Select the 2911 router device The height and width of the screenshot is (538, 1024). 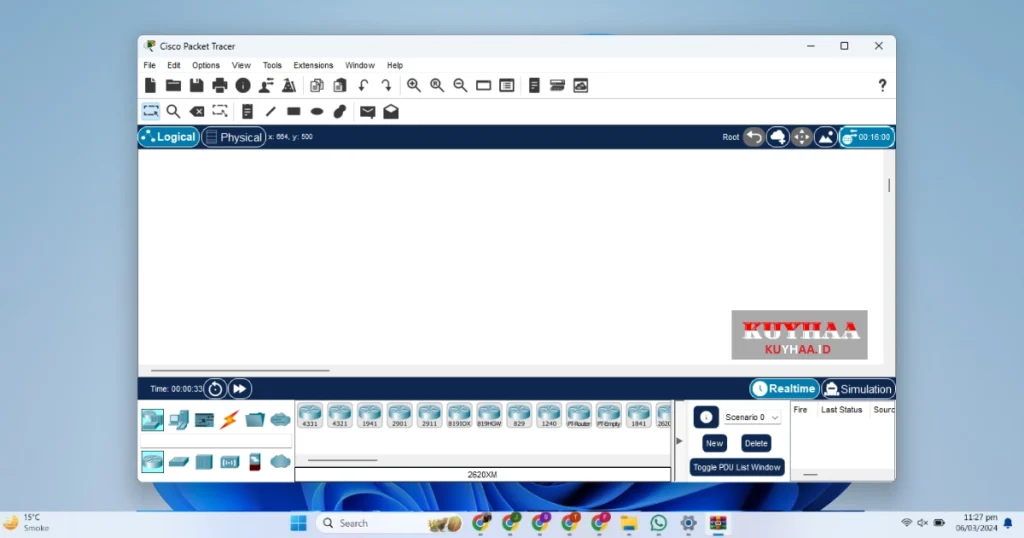pos(430,415)
